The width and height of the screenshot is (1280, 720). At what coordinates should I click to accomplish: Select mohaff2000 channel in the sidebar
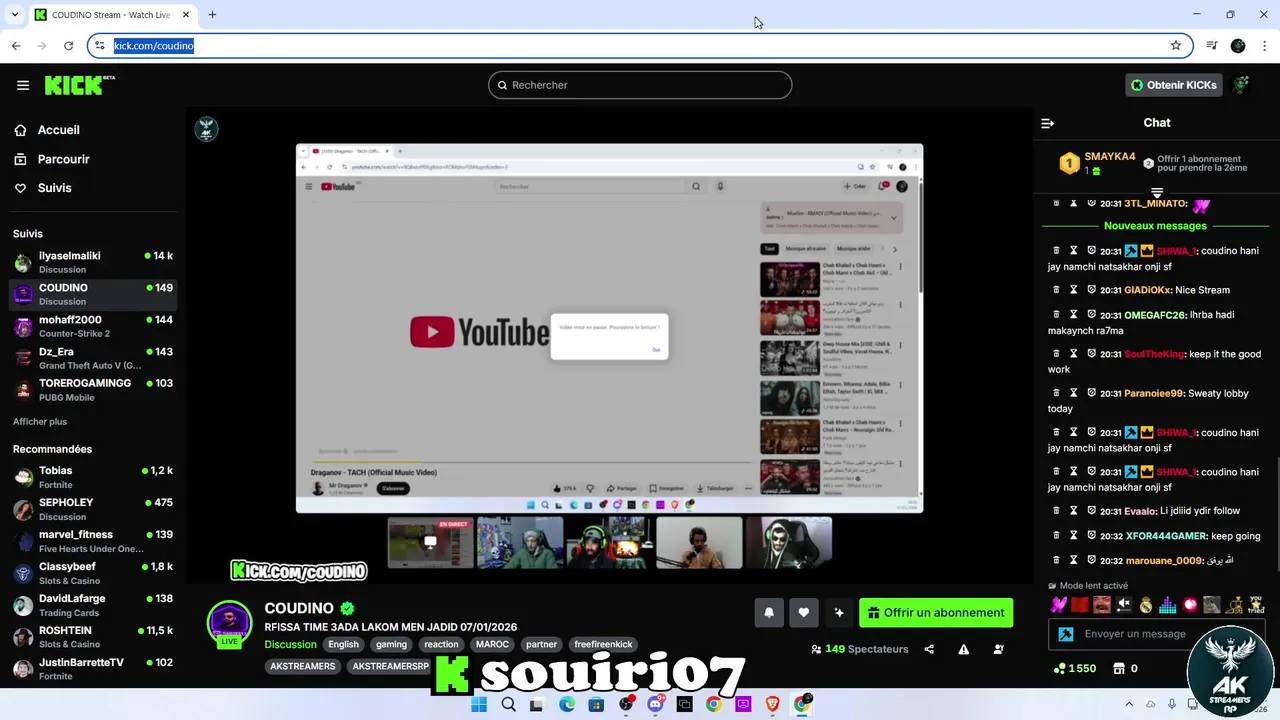tap(94, 326)
